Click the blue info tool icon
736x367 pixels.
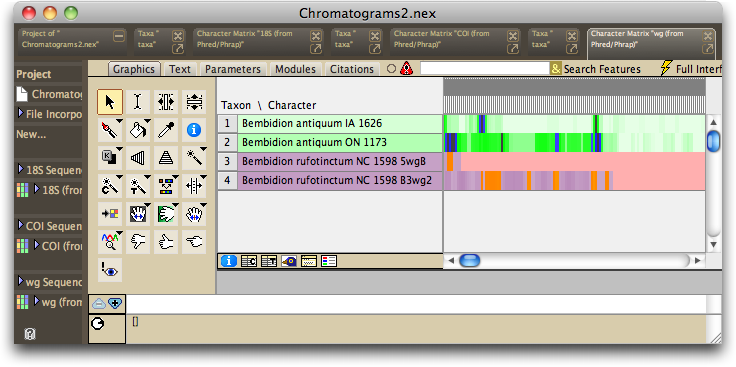point(194,130)
